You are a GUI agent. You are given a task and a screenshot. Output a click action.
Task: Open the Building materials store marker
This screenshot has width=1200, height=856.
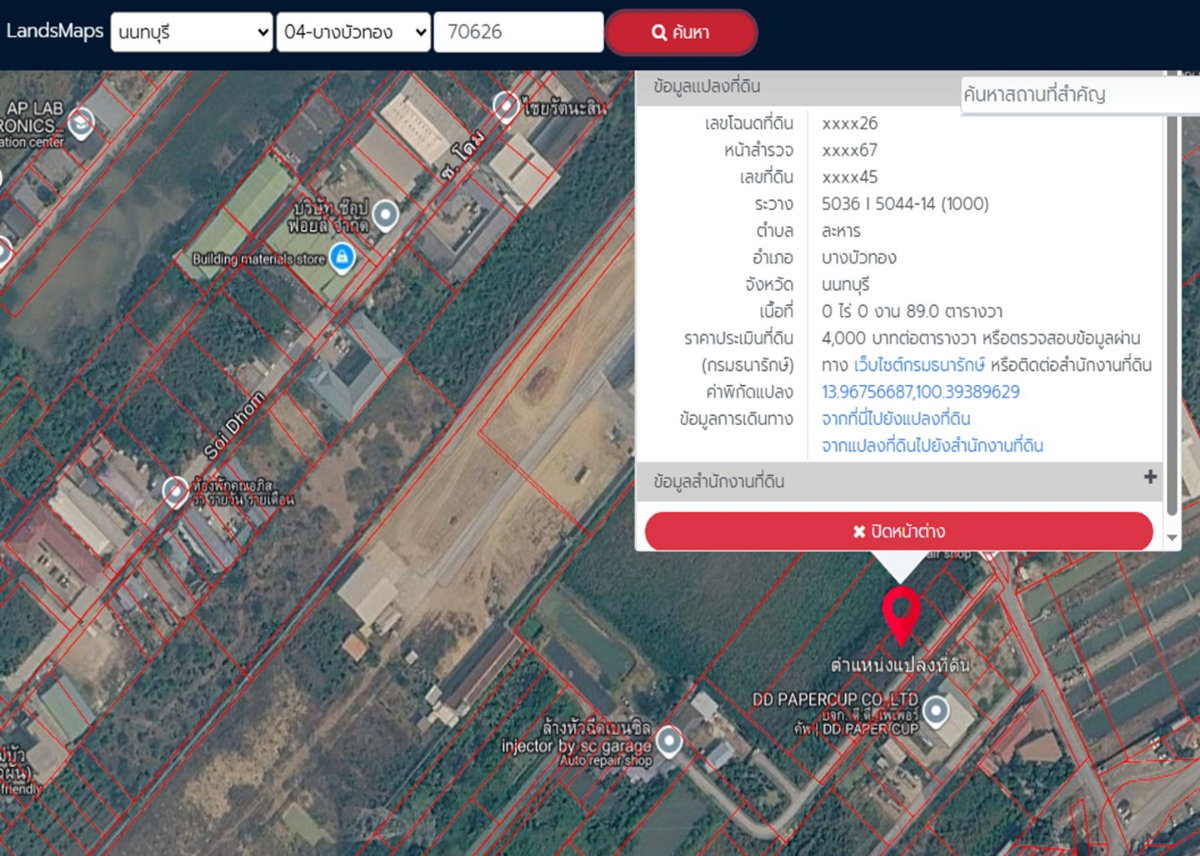pyautogui.click(x=342, y=257)
